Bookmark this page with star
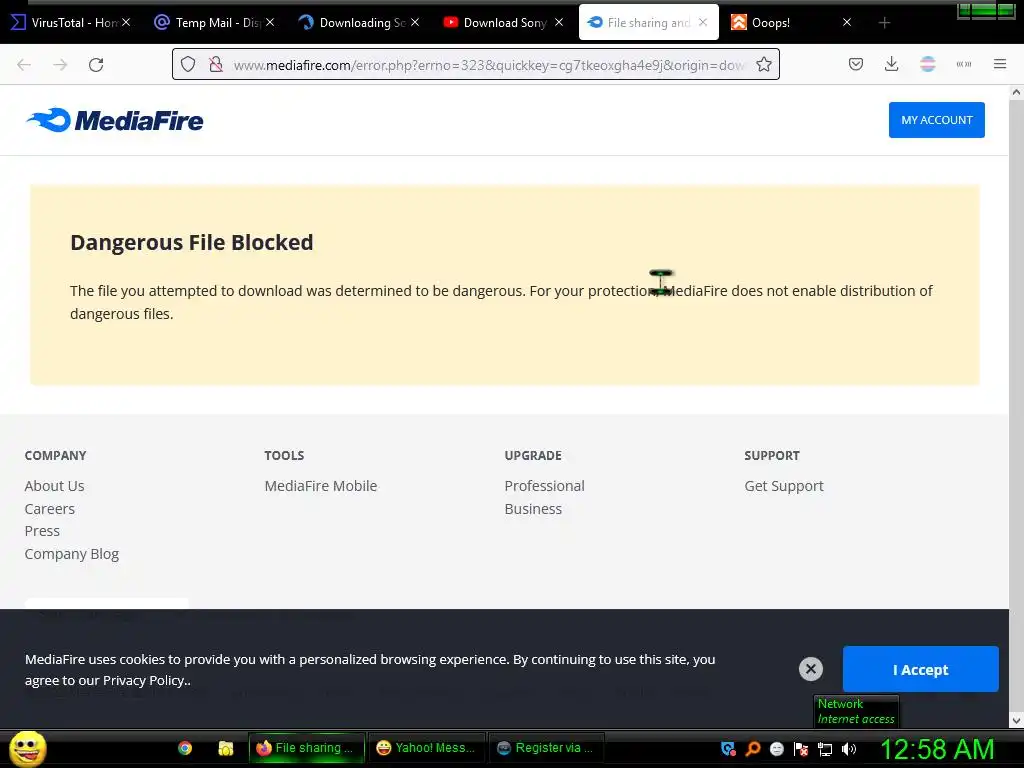1024x768 pixels. click(x=763, y=64)
